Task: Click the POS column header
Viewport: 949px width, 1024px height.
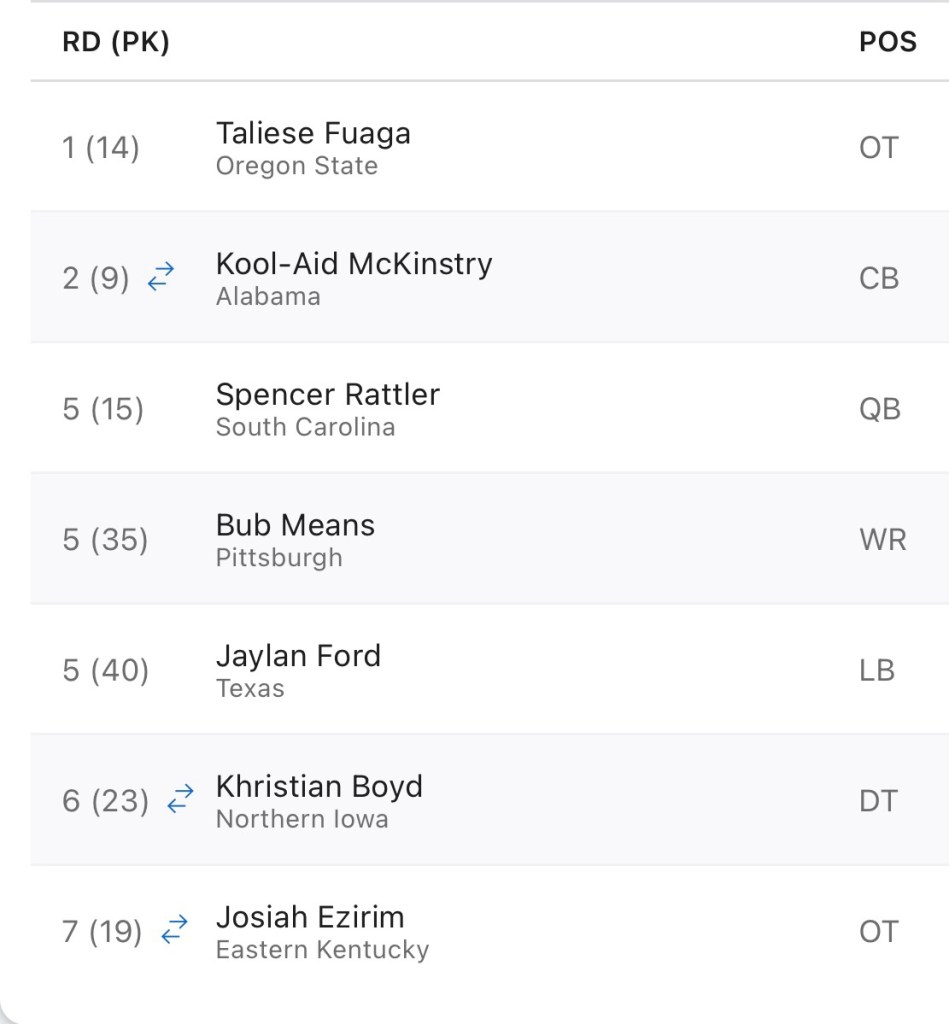Action: click(x=887, y=43)
